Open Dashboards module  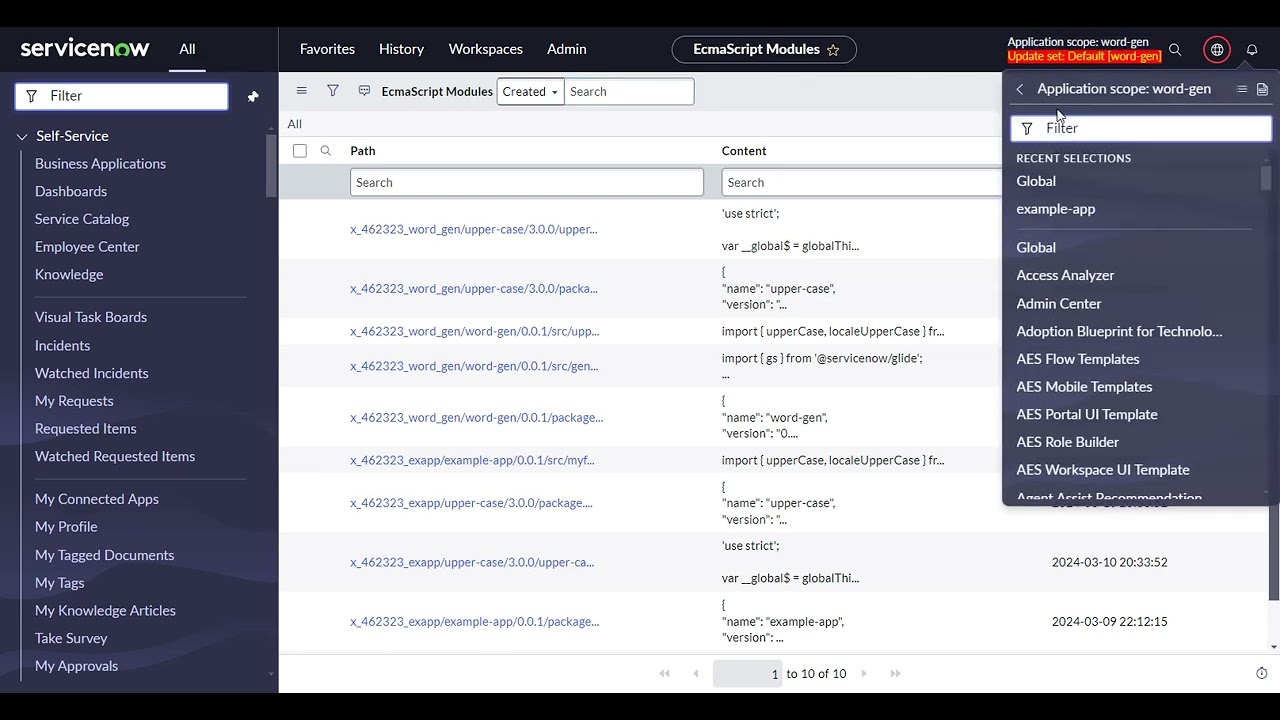pyautogui.click(x=71, y=192)
